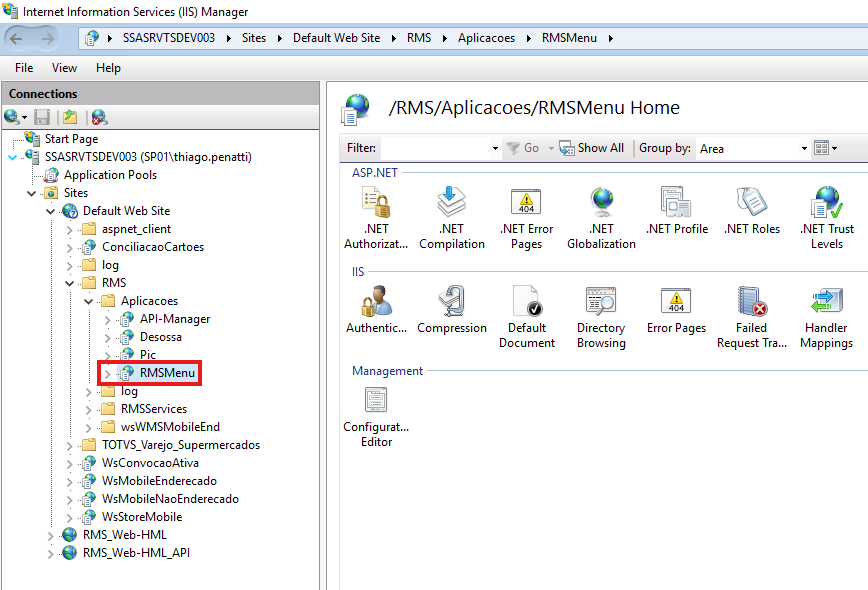Open the File menu

24,68
